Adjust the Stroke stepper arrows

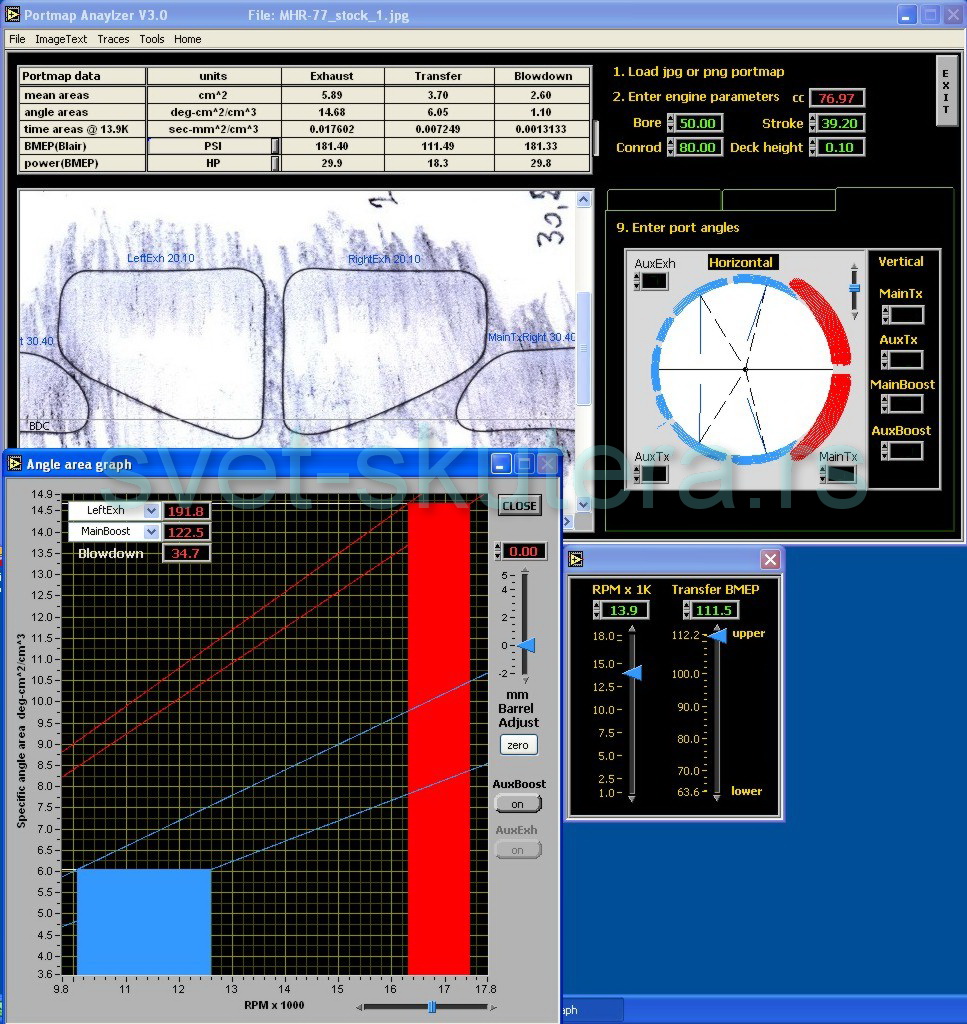(x=812, y=123)
